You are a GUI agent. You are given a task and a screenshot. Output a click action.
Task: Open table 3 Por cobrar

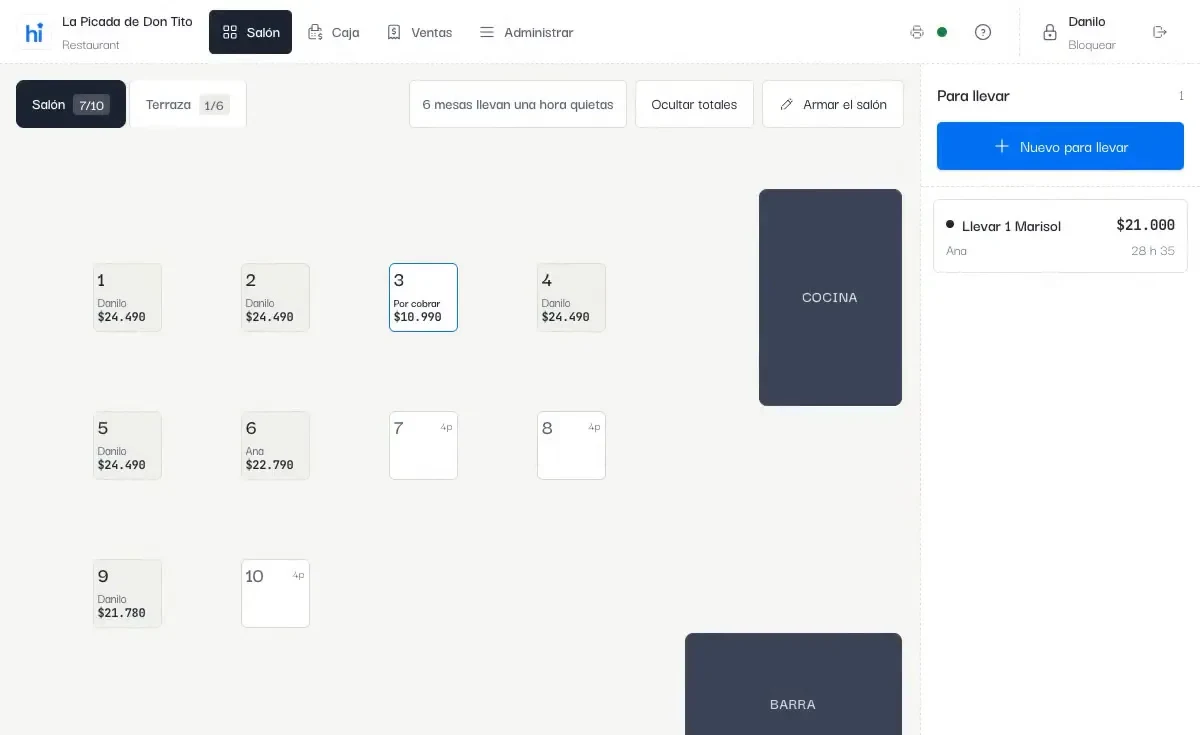pyautogui.click(x=423, y=297)
